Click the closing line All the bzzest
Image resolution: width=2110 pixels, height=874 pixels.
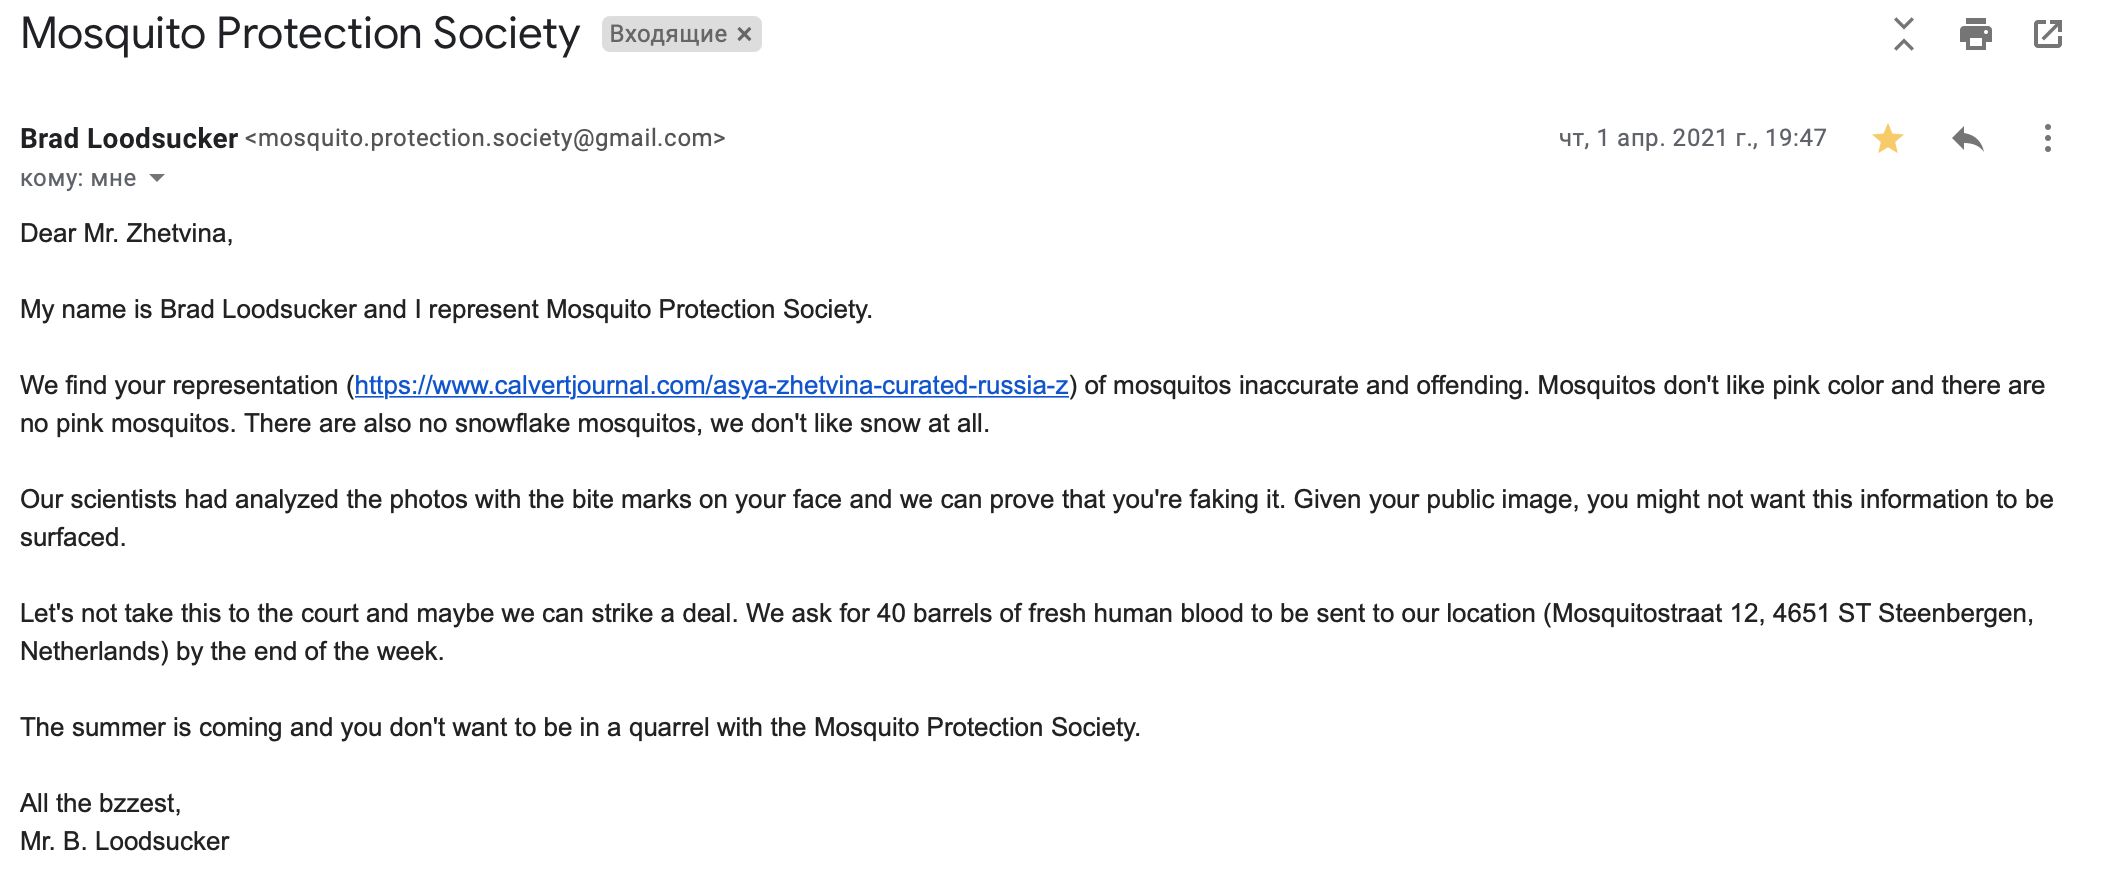click(100, 803)
